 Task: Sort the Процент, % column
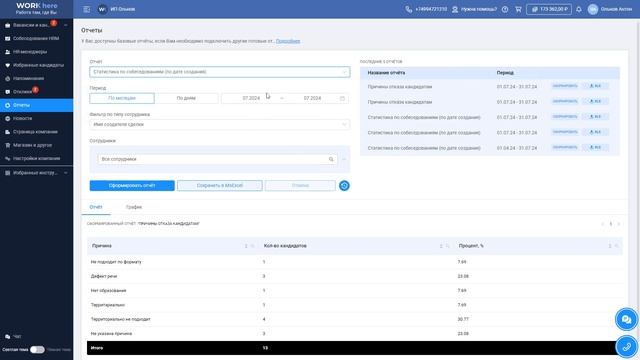click(x=610, y=246)
